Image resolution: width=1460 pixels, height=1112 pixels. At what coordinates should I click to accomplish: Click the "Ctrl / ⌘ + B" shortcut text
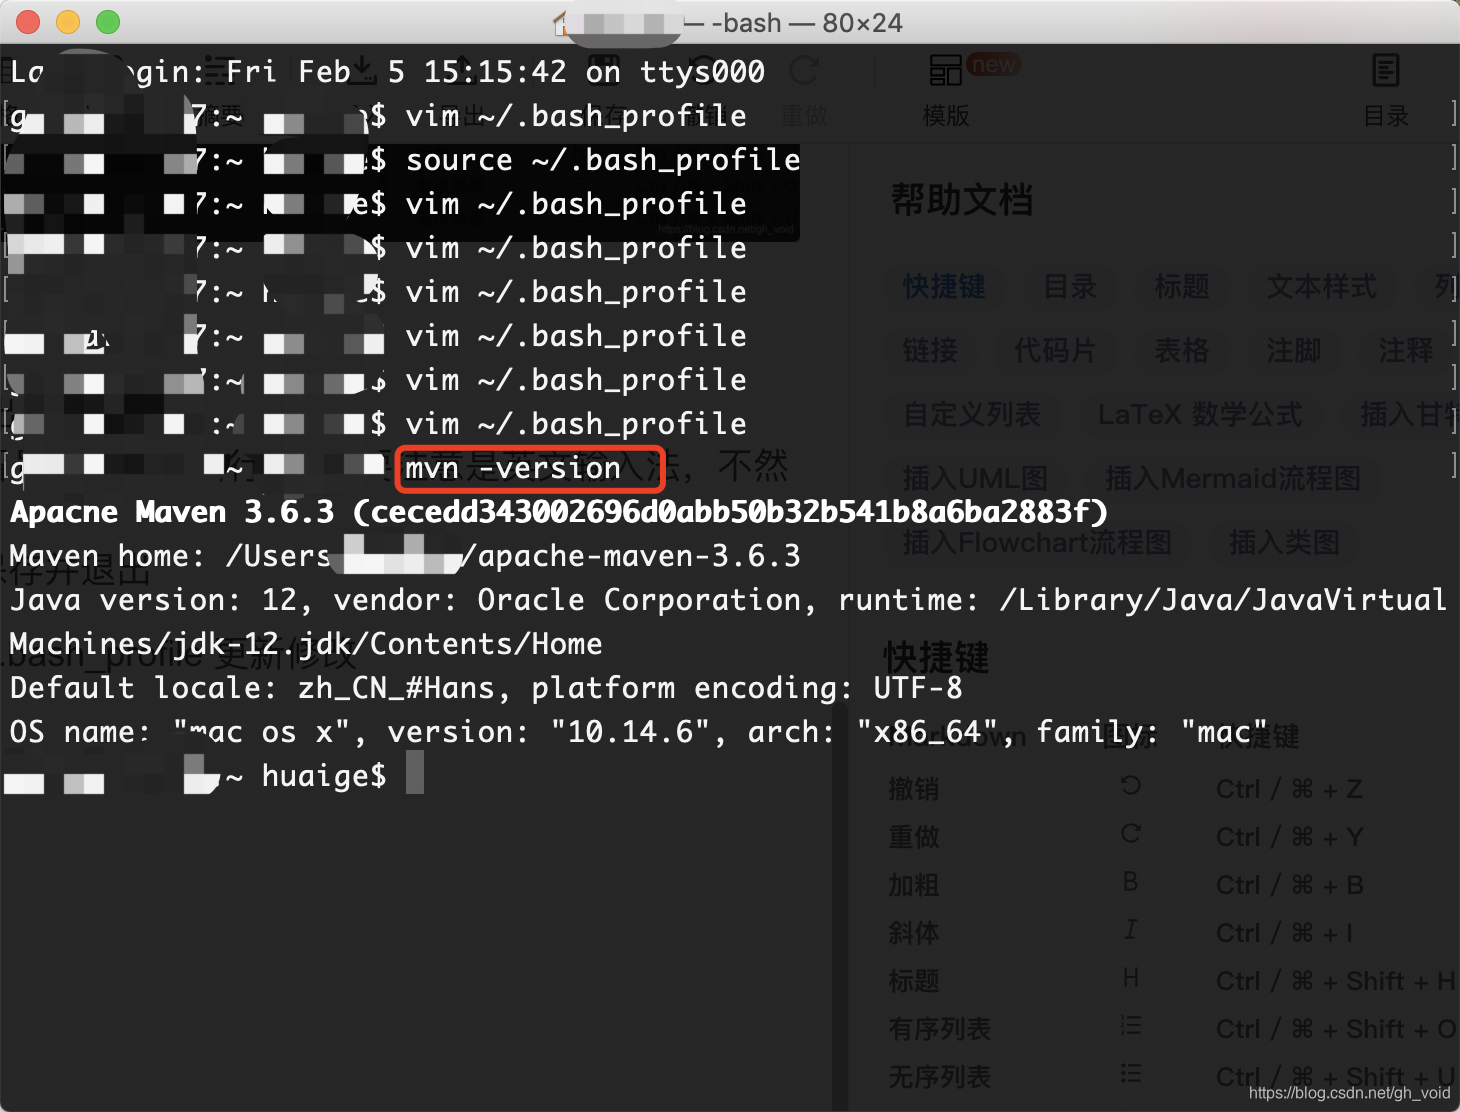(x=1290, y=885)
